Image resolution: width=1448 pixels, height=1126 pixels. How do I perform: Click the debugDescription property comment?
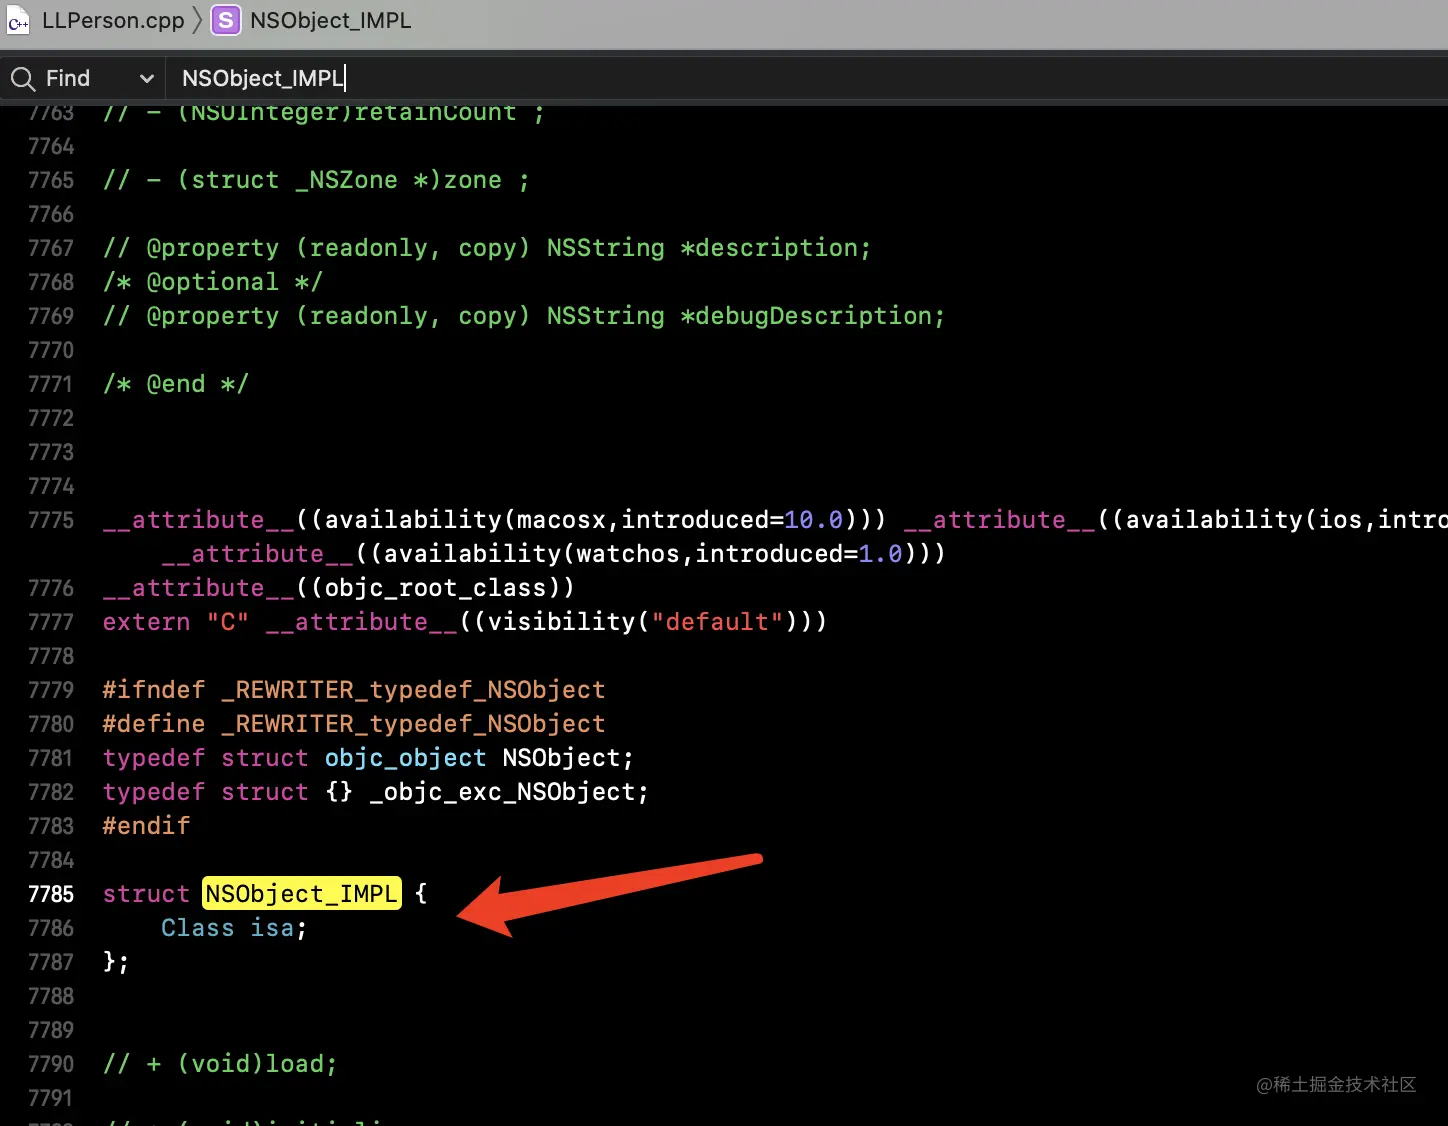click(x=524, y=315)
